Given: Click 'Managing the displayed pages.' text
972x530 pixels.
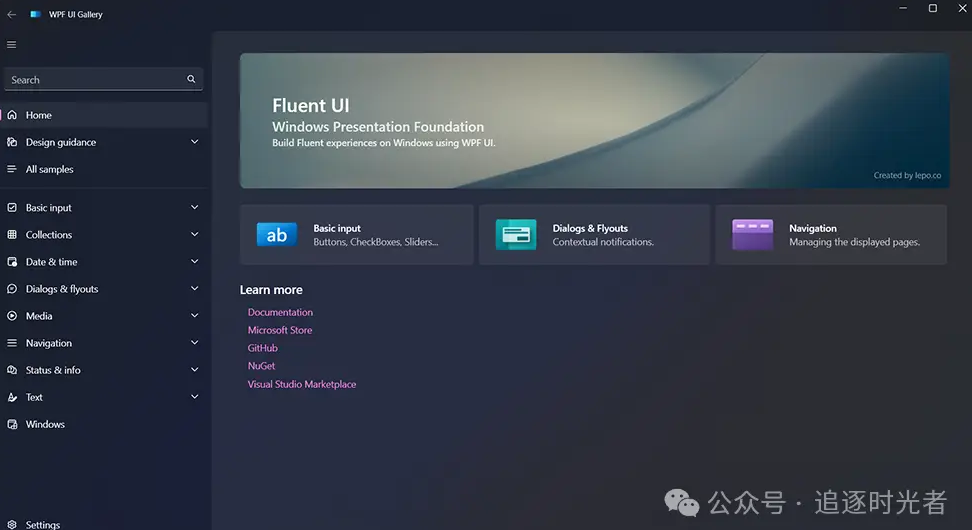Looking at the screenshot, I should [x=854, y=242].
